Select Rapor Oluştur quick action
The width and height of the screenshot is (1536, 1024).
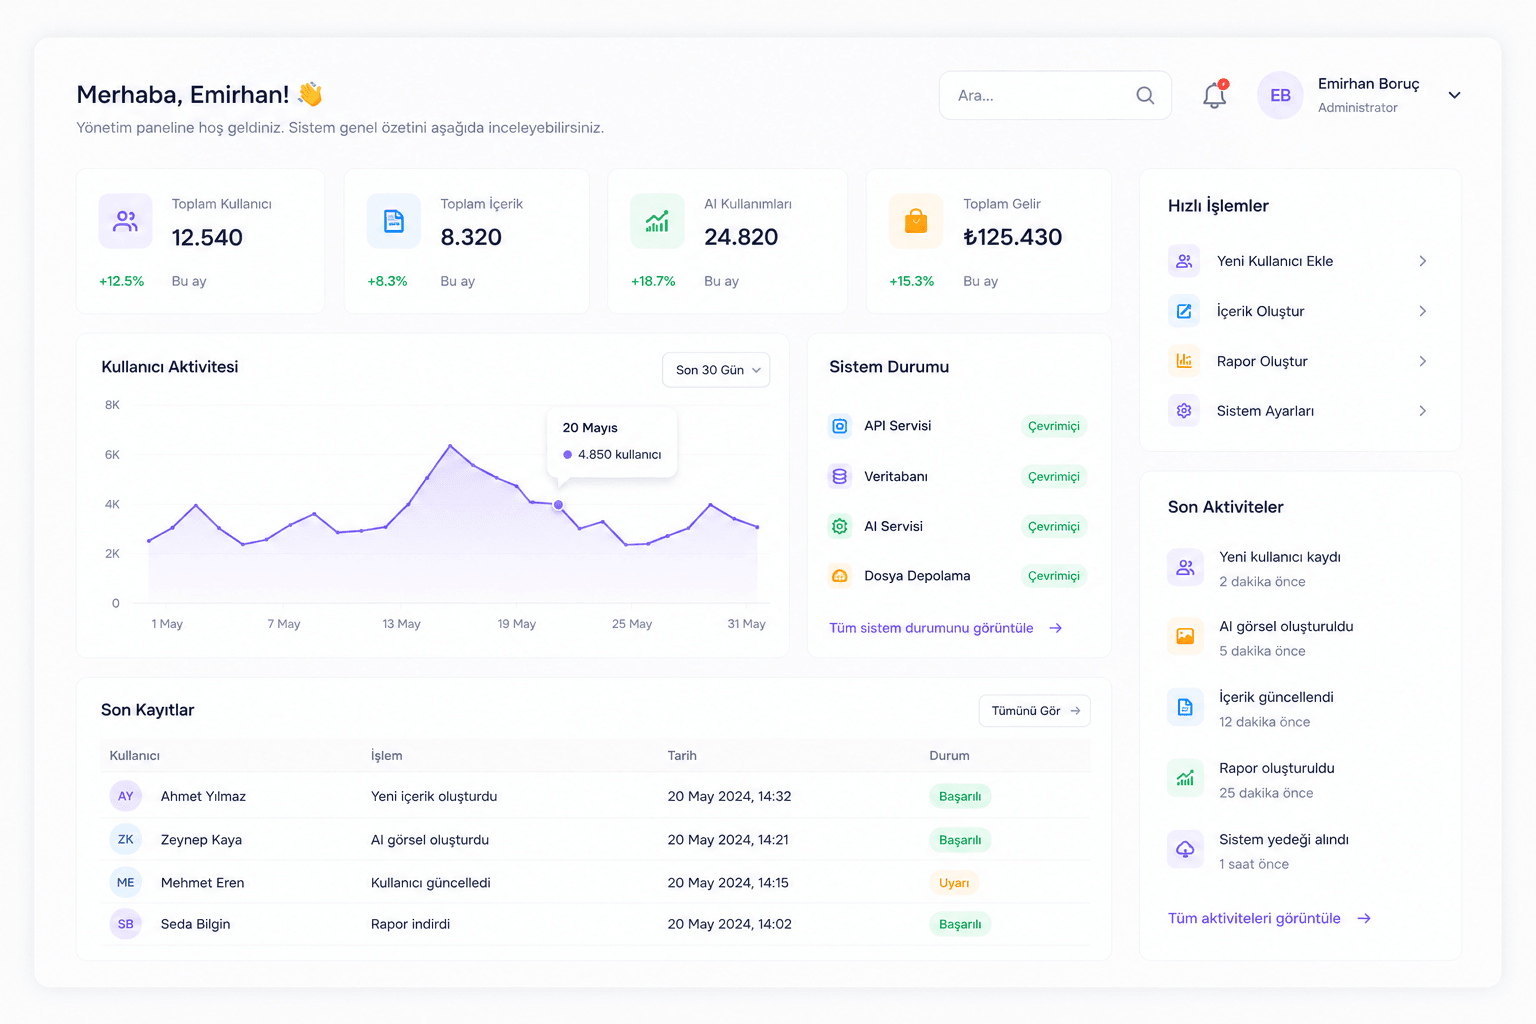tap(1300, 361)
